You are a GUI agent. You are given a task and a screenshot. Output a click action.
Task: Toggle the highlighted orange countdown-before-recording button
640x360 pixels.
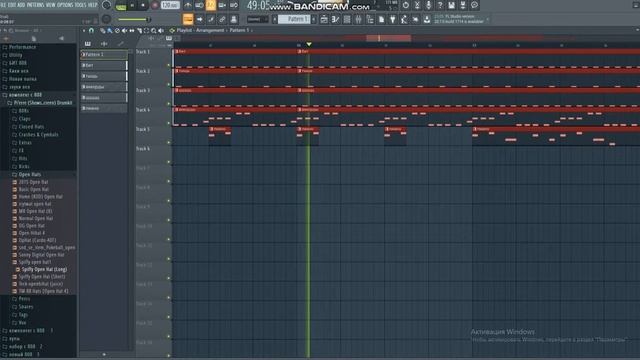pos(211,5)
